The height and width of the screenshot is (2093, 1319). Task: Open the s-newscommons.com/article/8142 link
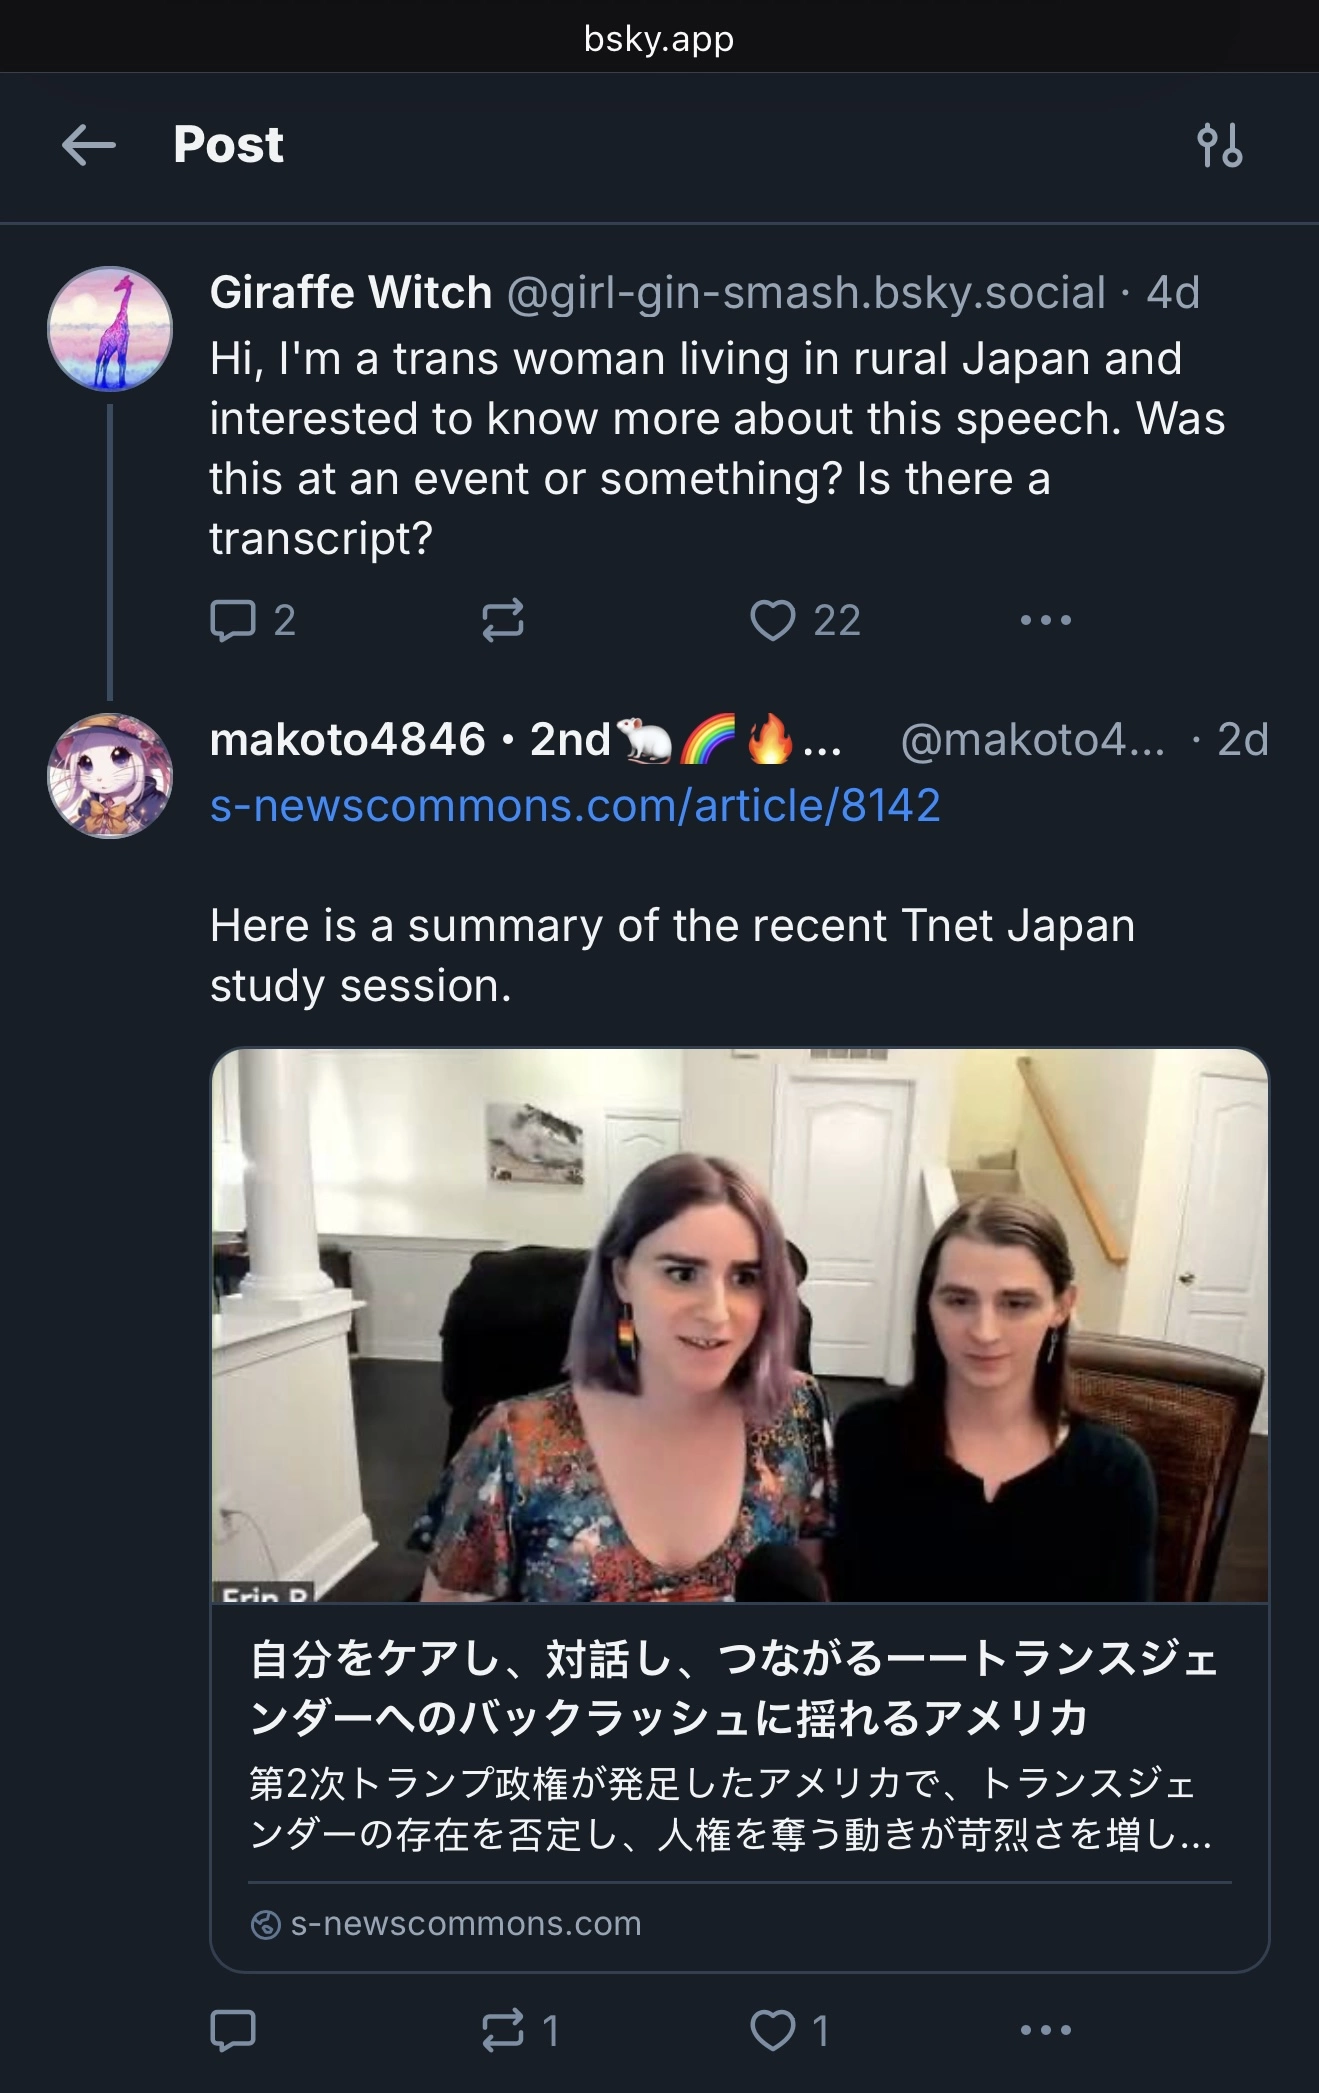click(x=575, y=805)
